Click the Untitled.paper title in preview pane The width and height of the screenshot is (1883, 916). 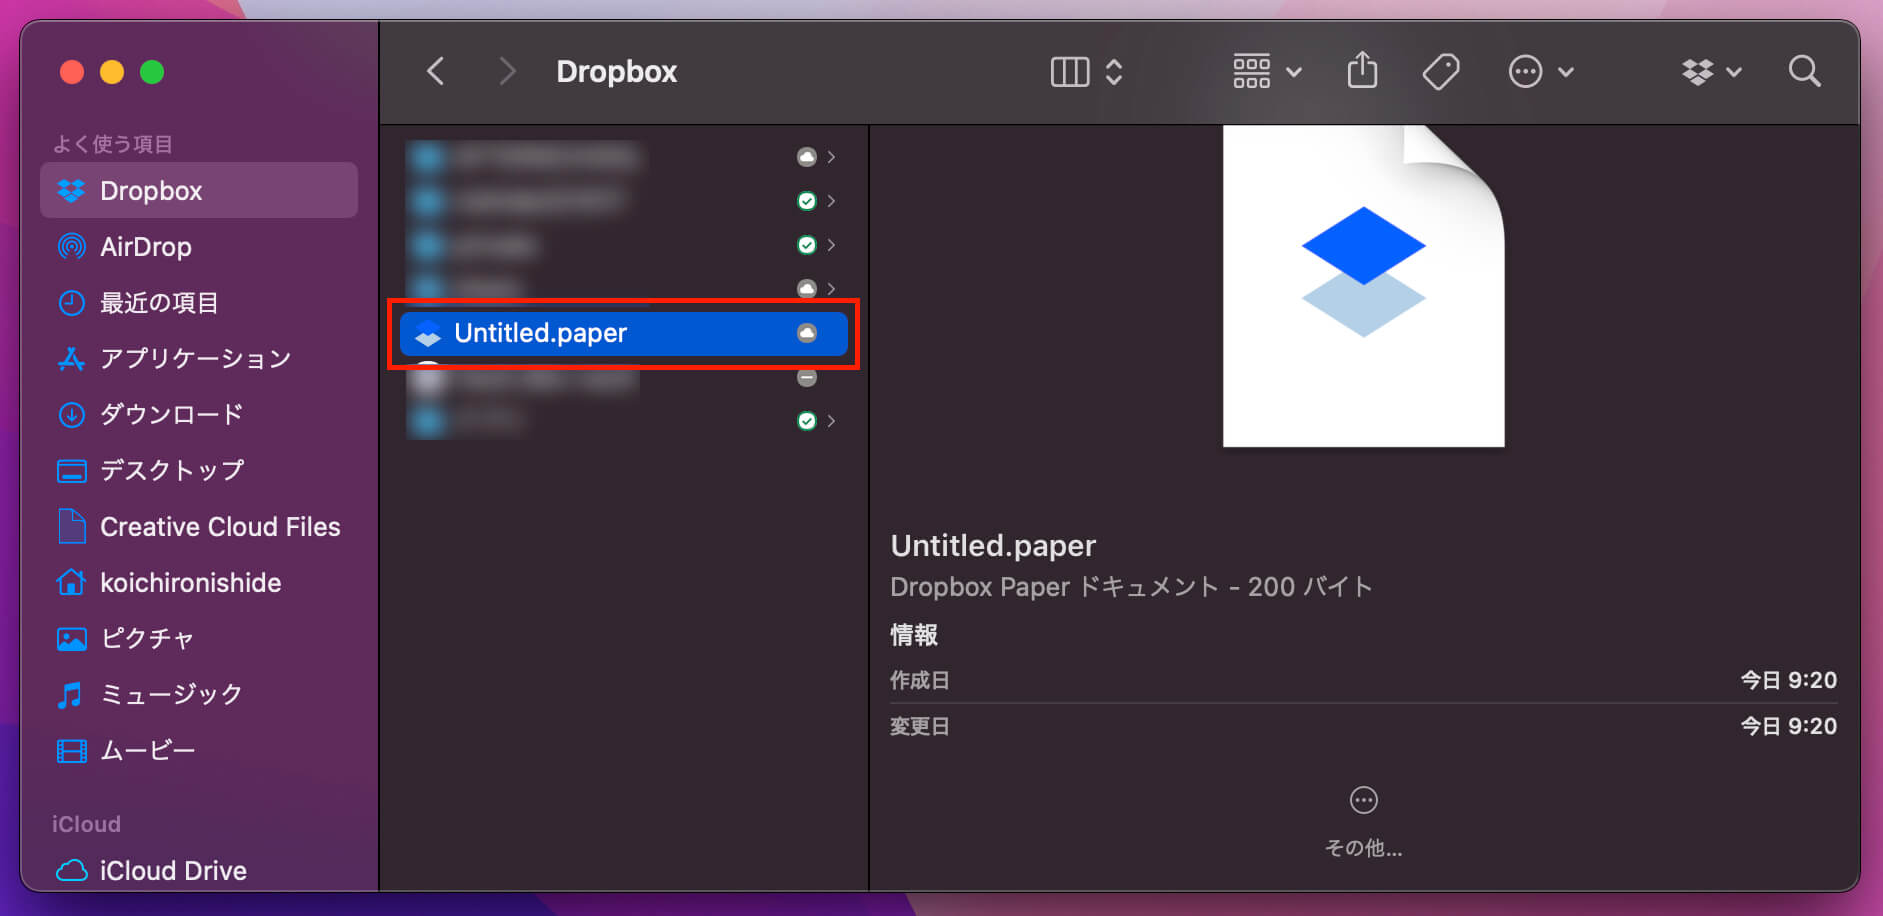[993, 545]
